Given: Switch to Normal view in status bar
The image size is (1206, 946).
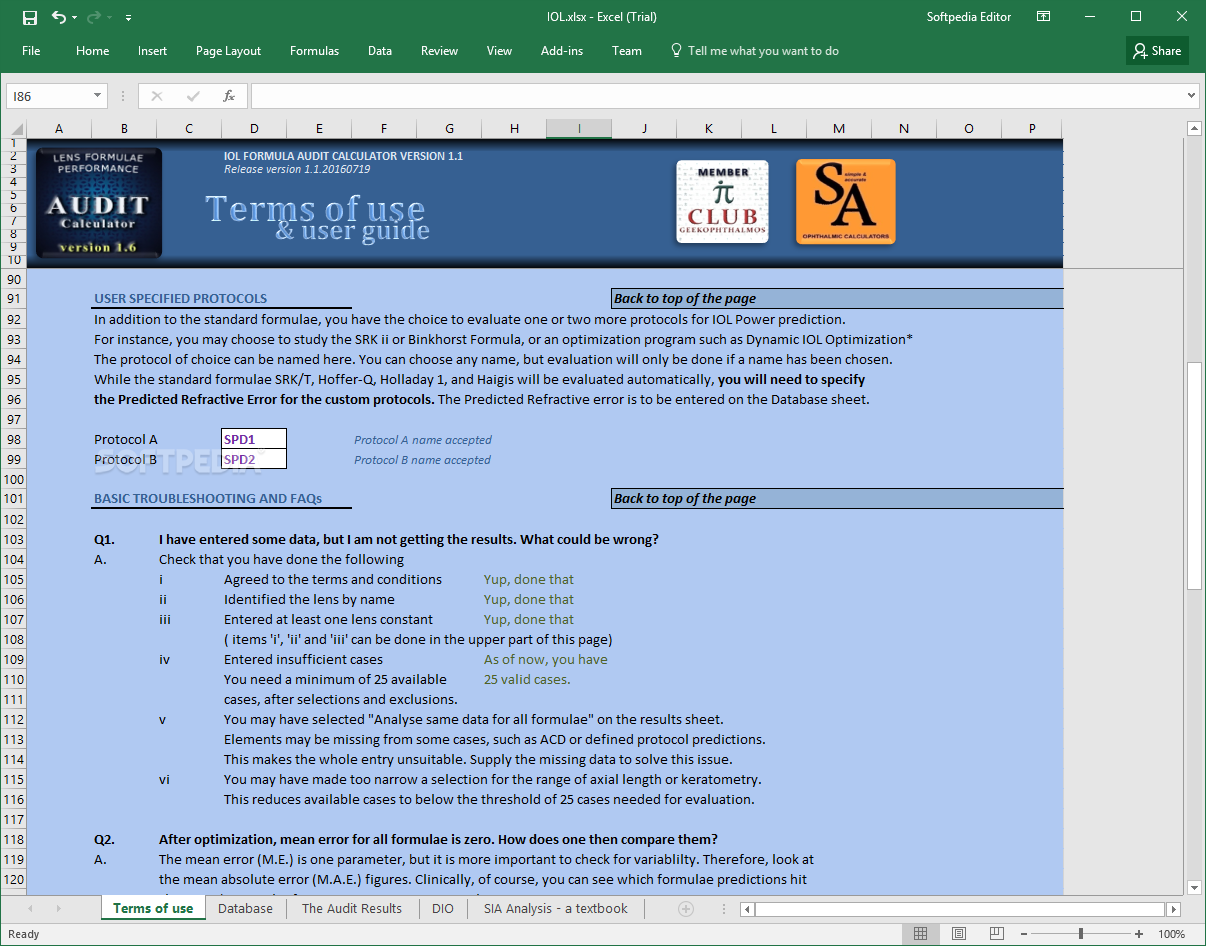Looking at the screenshot, I should tap(921, 933).
